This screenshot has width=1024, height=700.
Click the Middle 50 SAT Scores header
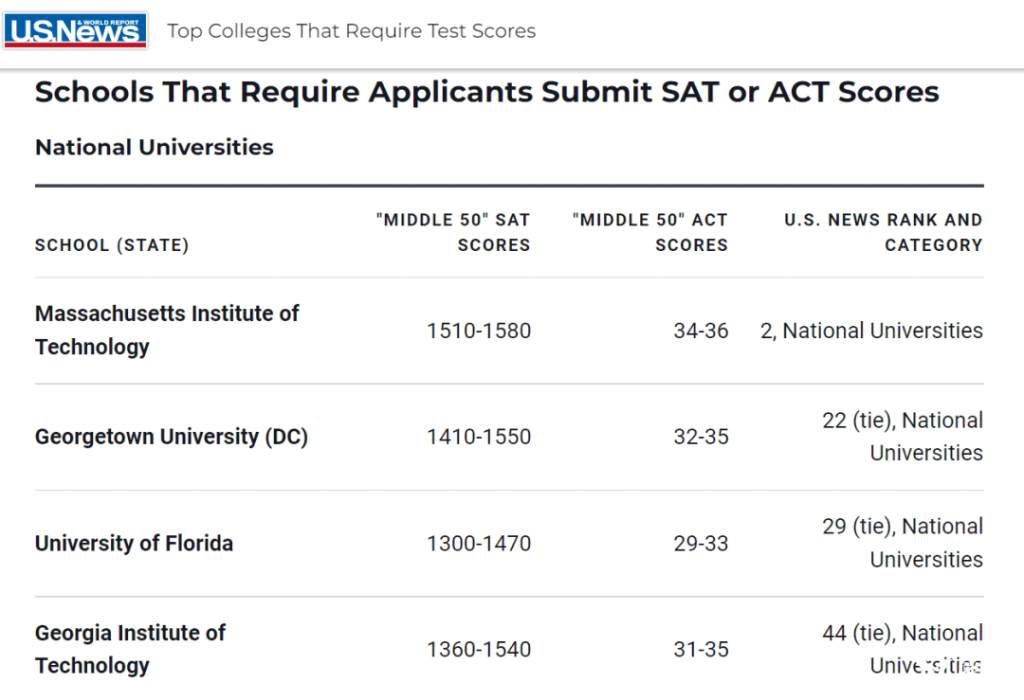[x=453, y=232]
